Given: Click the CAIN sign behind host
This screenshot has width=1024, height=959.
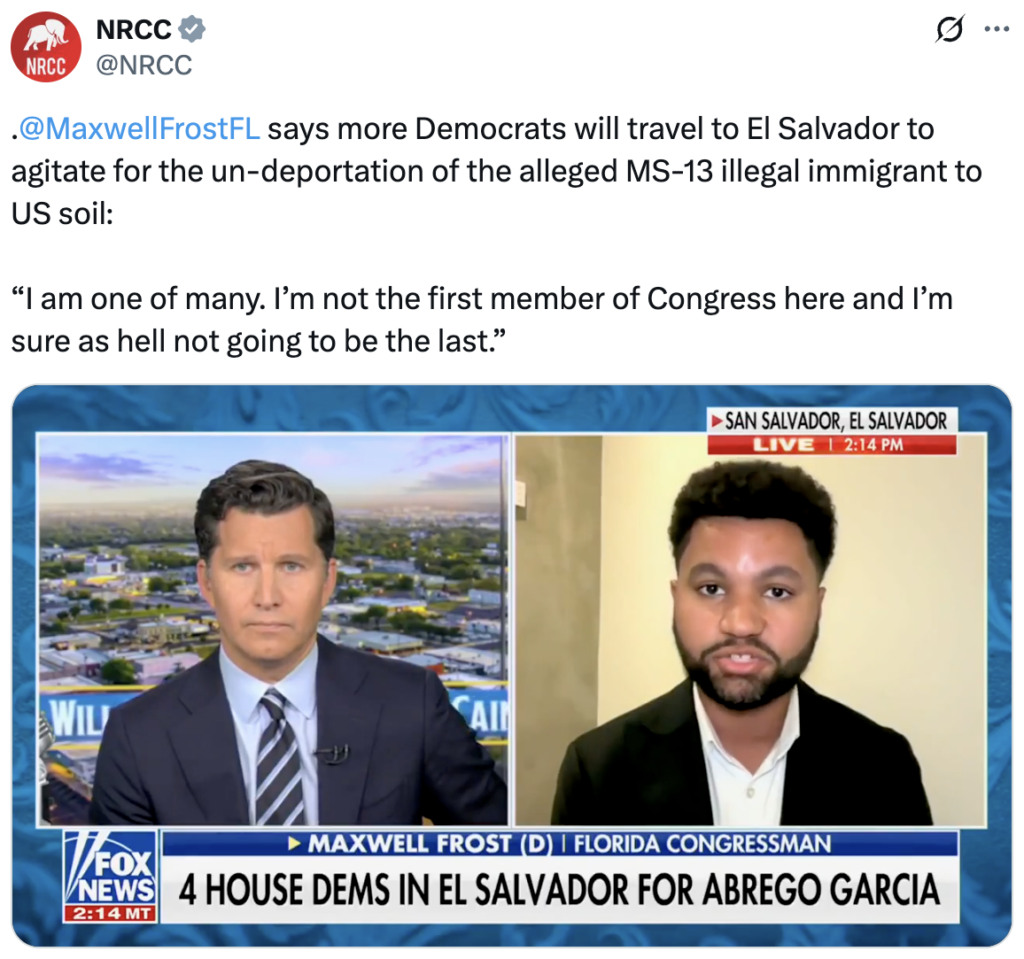Looking at the screenshot, I should [481, 714].
